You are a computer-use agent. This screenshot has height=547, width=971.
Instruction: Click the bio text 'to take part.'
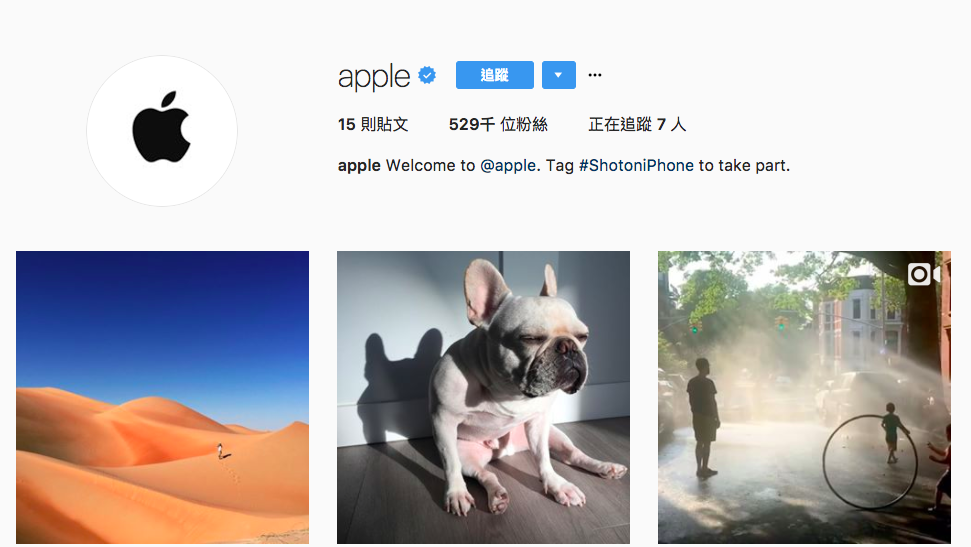744,166
